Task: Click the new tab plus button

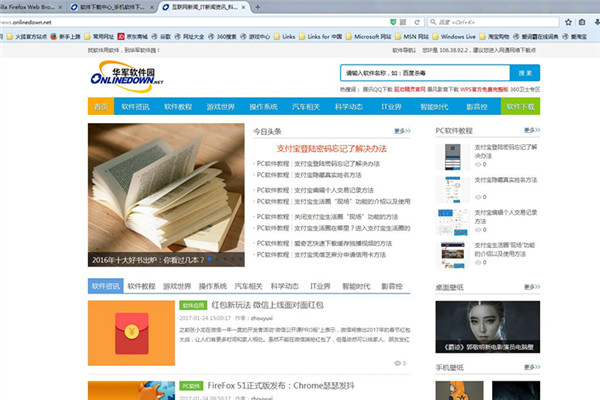Action: click(259, 6)
